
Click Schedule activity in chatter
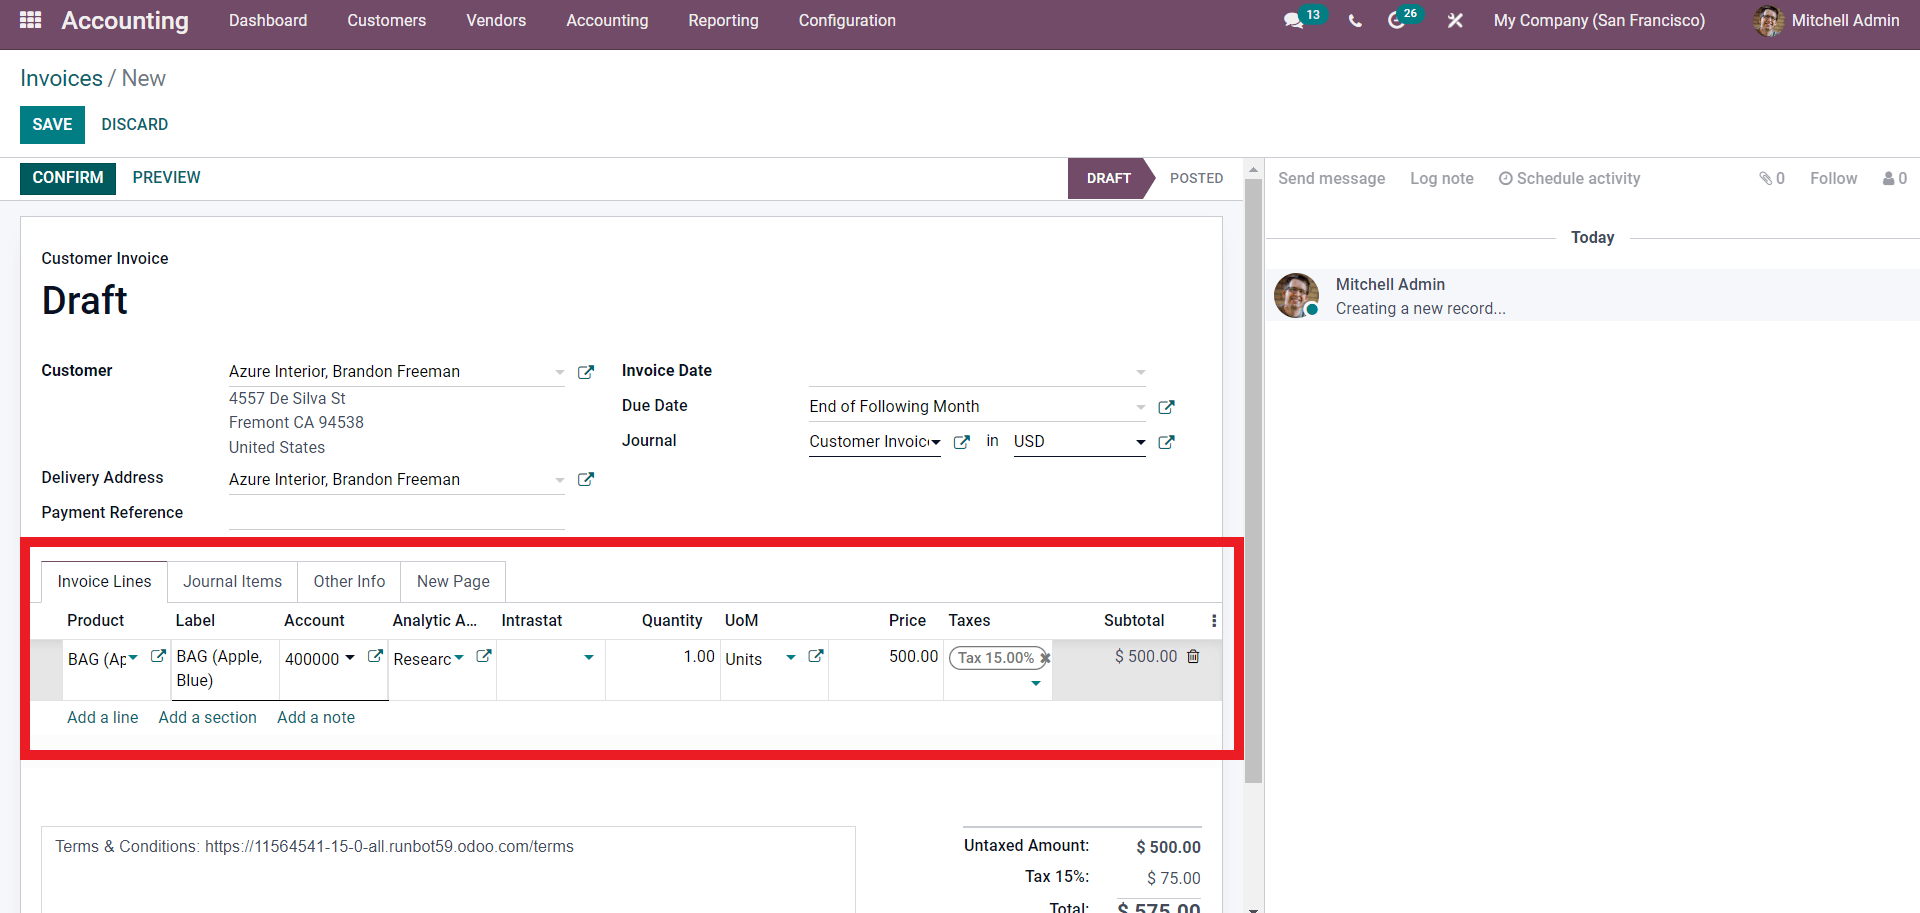[x=1569, y=179]
